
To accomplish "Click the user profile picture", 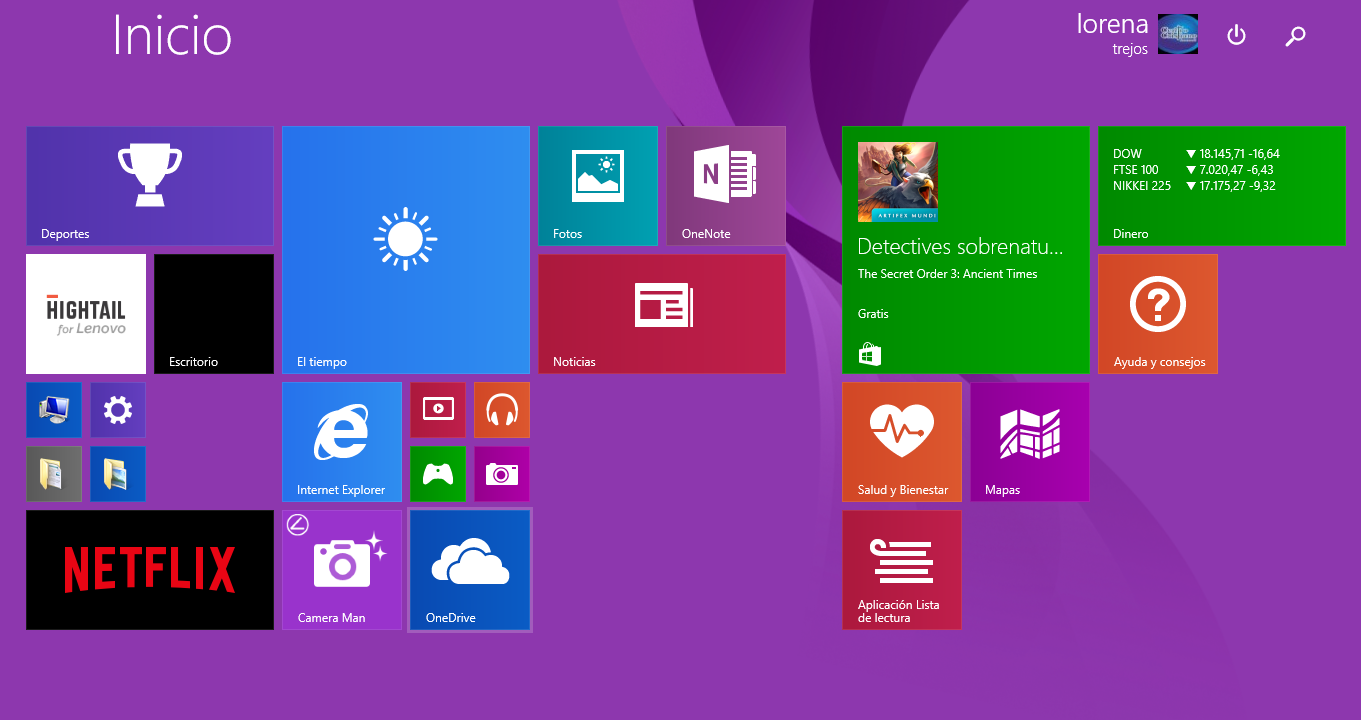I will pyautogui.click(x=1178, y=34).
